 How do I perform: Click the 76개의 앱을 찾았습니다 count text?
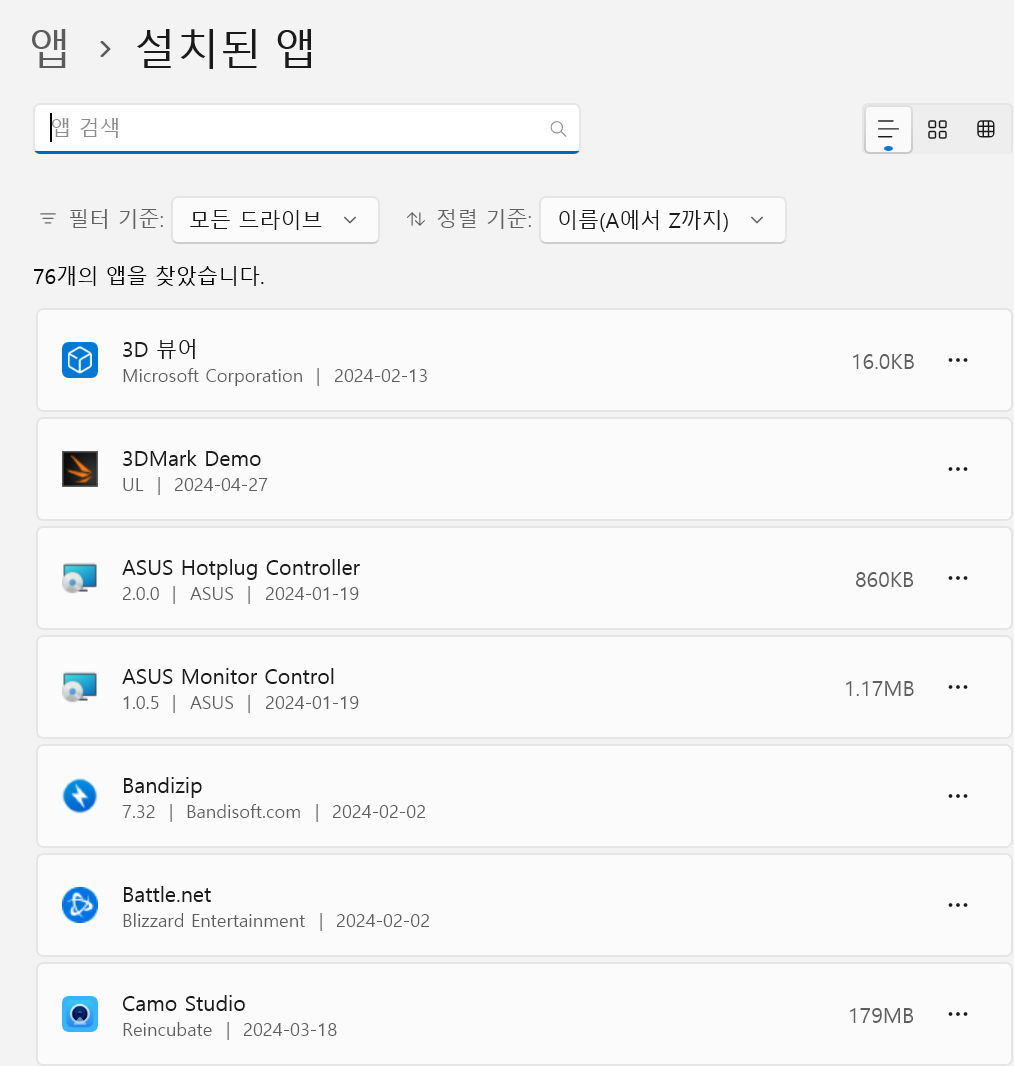[149, 276]
